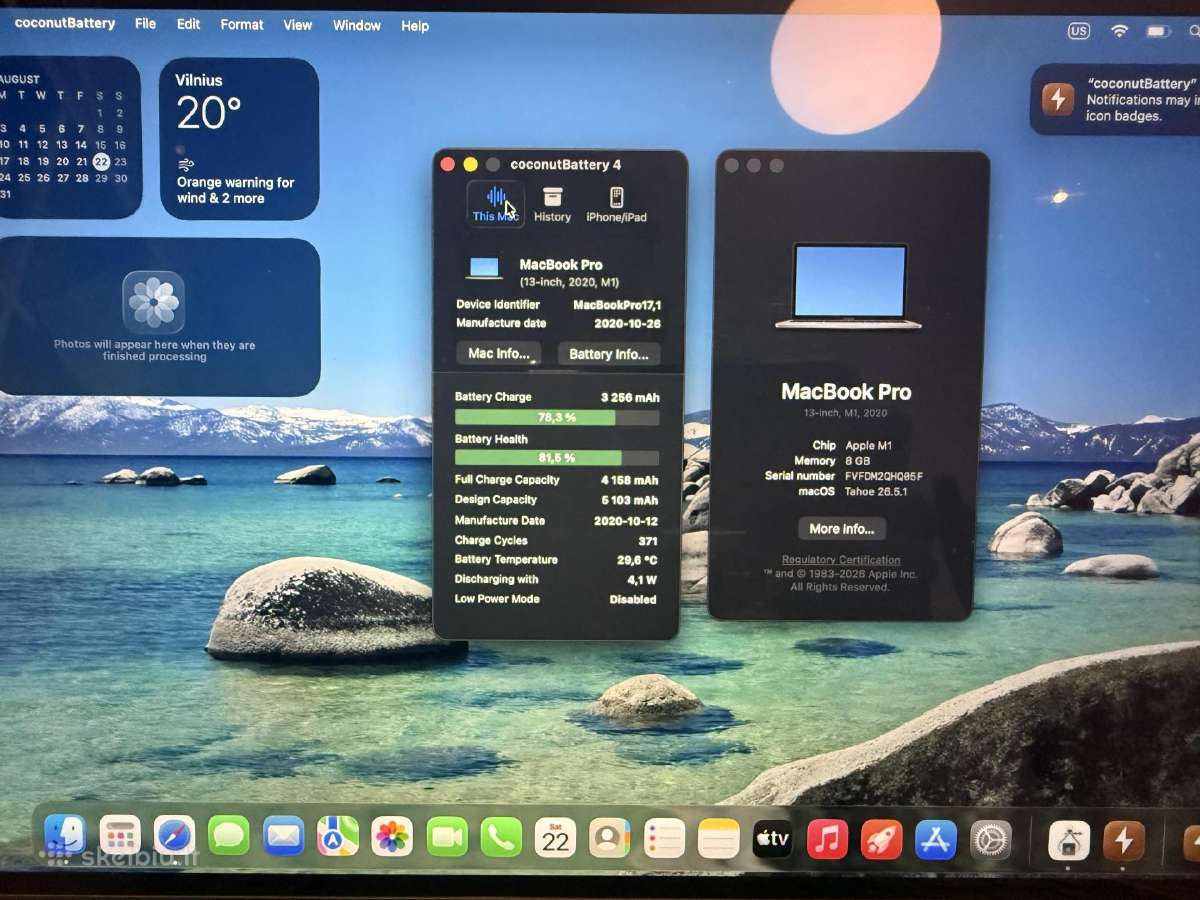
Task: Open the Format menu
Action: point(242,25)
